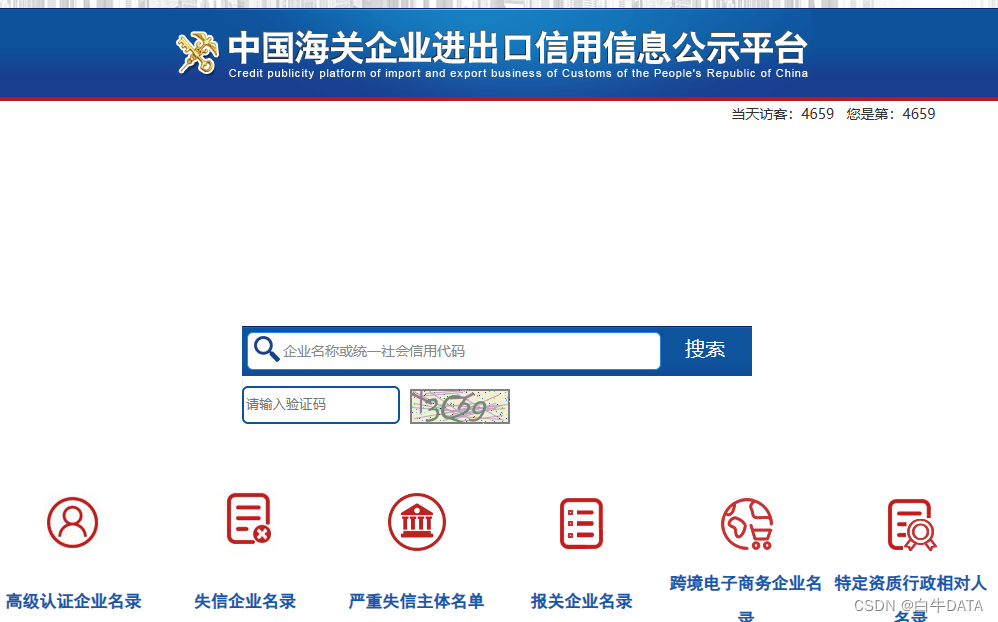Focus the company name or credit code field

(454, 351)
